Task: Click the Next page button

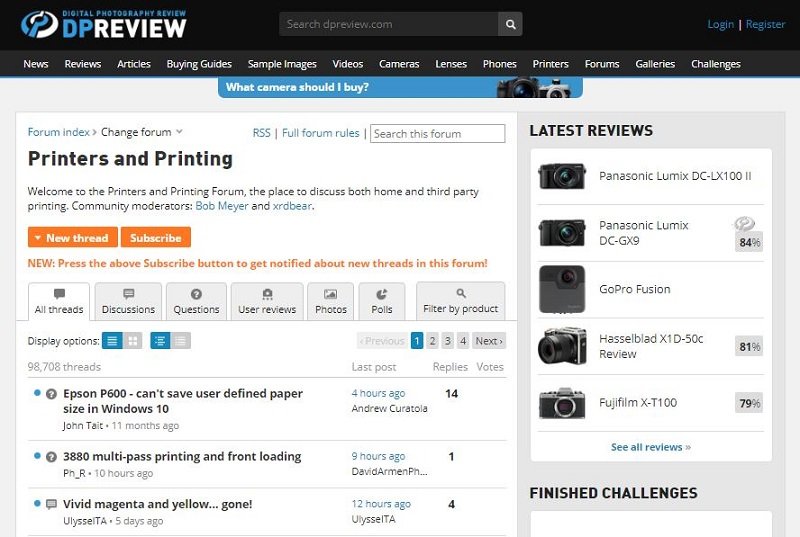Action: tap(489, 341)
